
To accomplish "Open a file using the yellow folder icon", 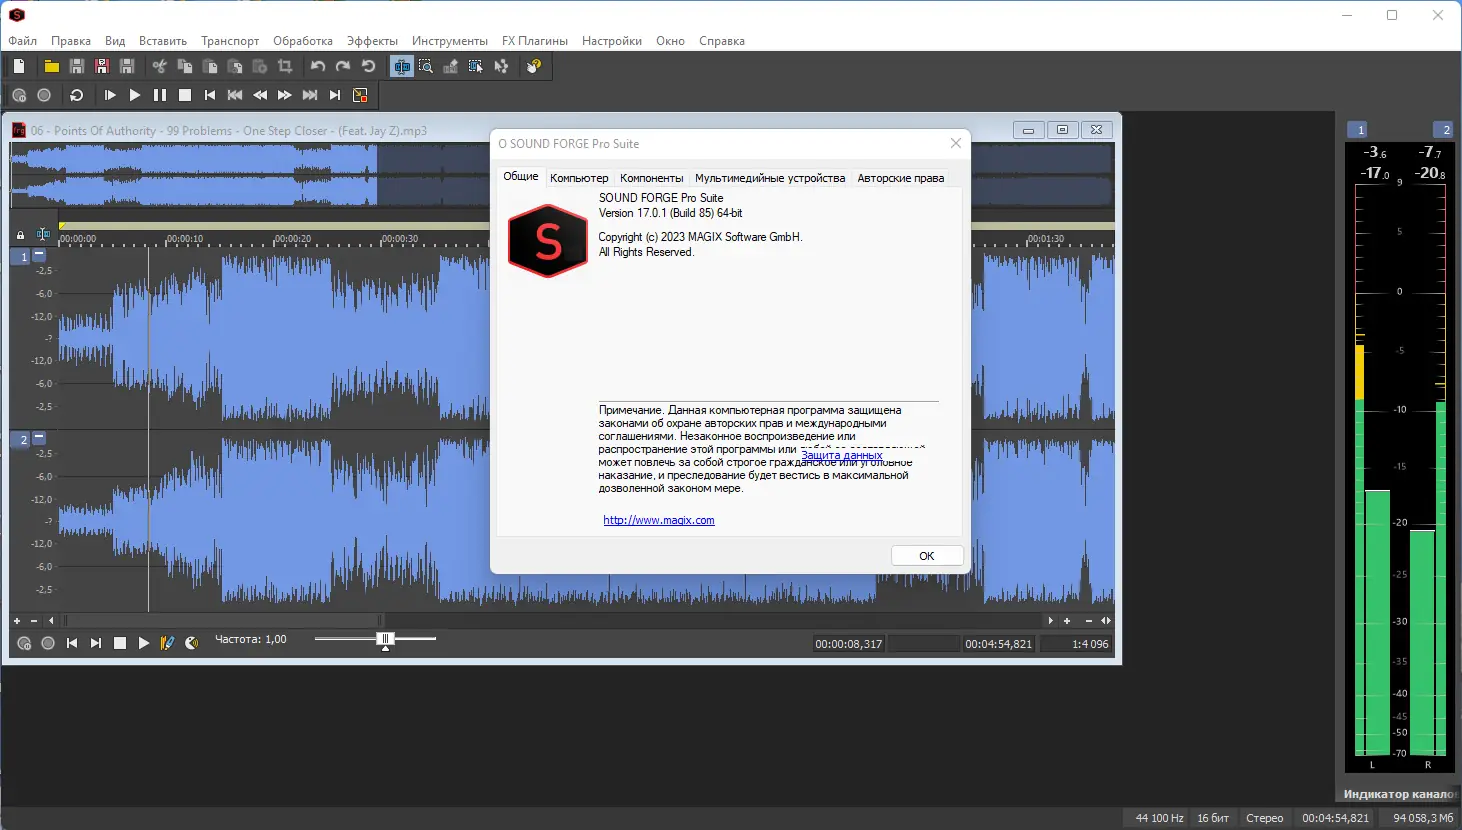I will (51, 66).
